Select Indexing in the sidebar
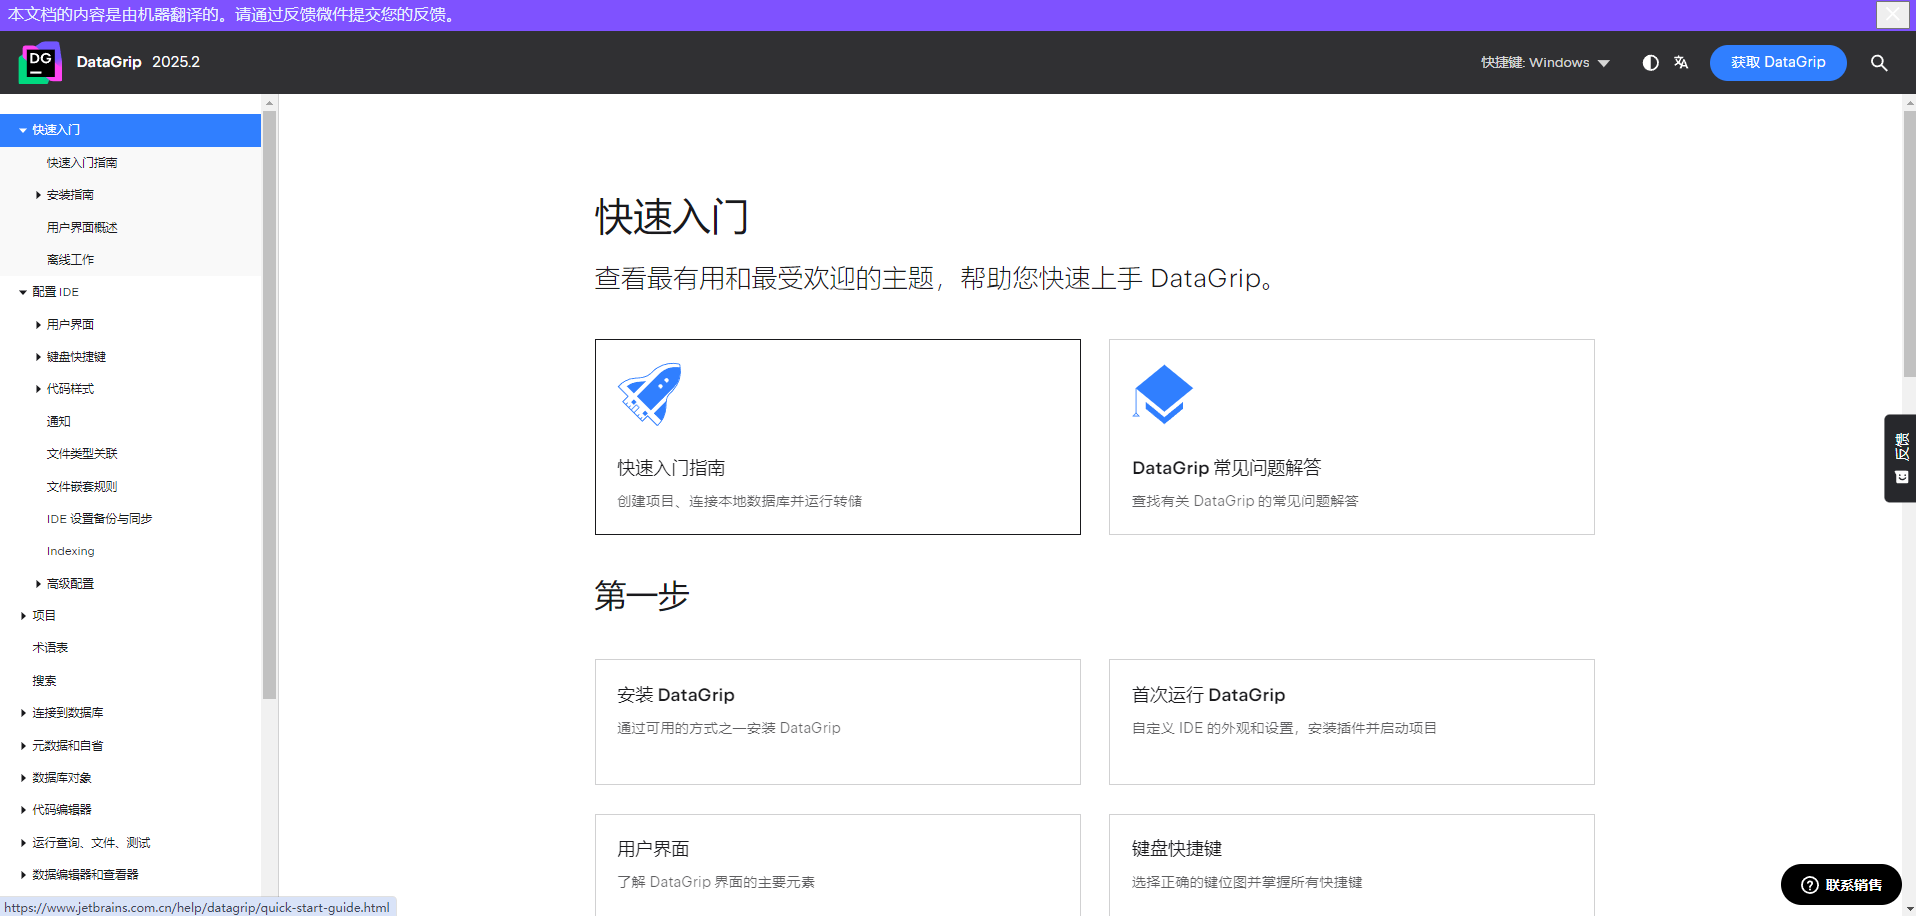Image resolution: width=1916 pixels, height=916 pixels. click(70, 551)
